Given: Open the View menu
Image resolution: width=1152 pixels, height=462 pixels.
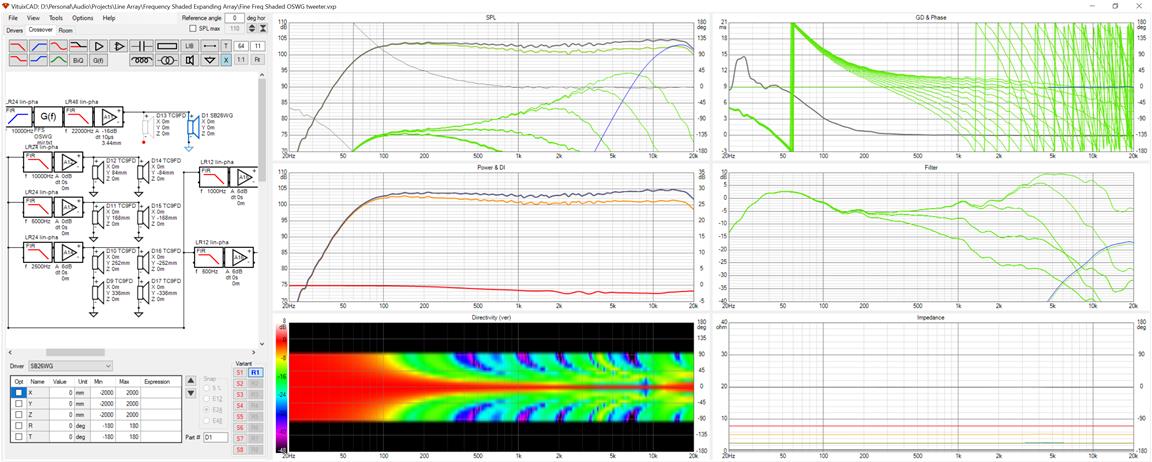Looking at the screenshot, I should [33, 18].
